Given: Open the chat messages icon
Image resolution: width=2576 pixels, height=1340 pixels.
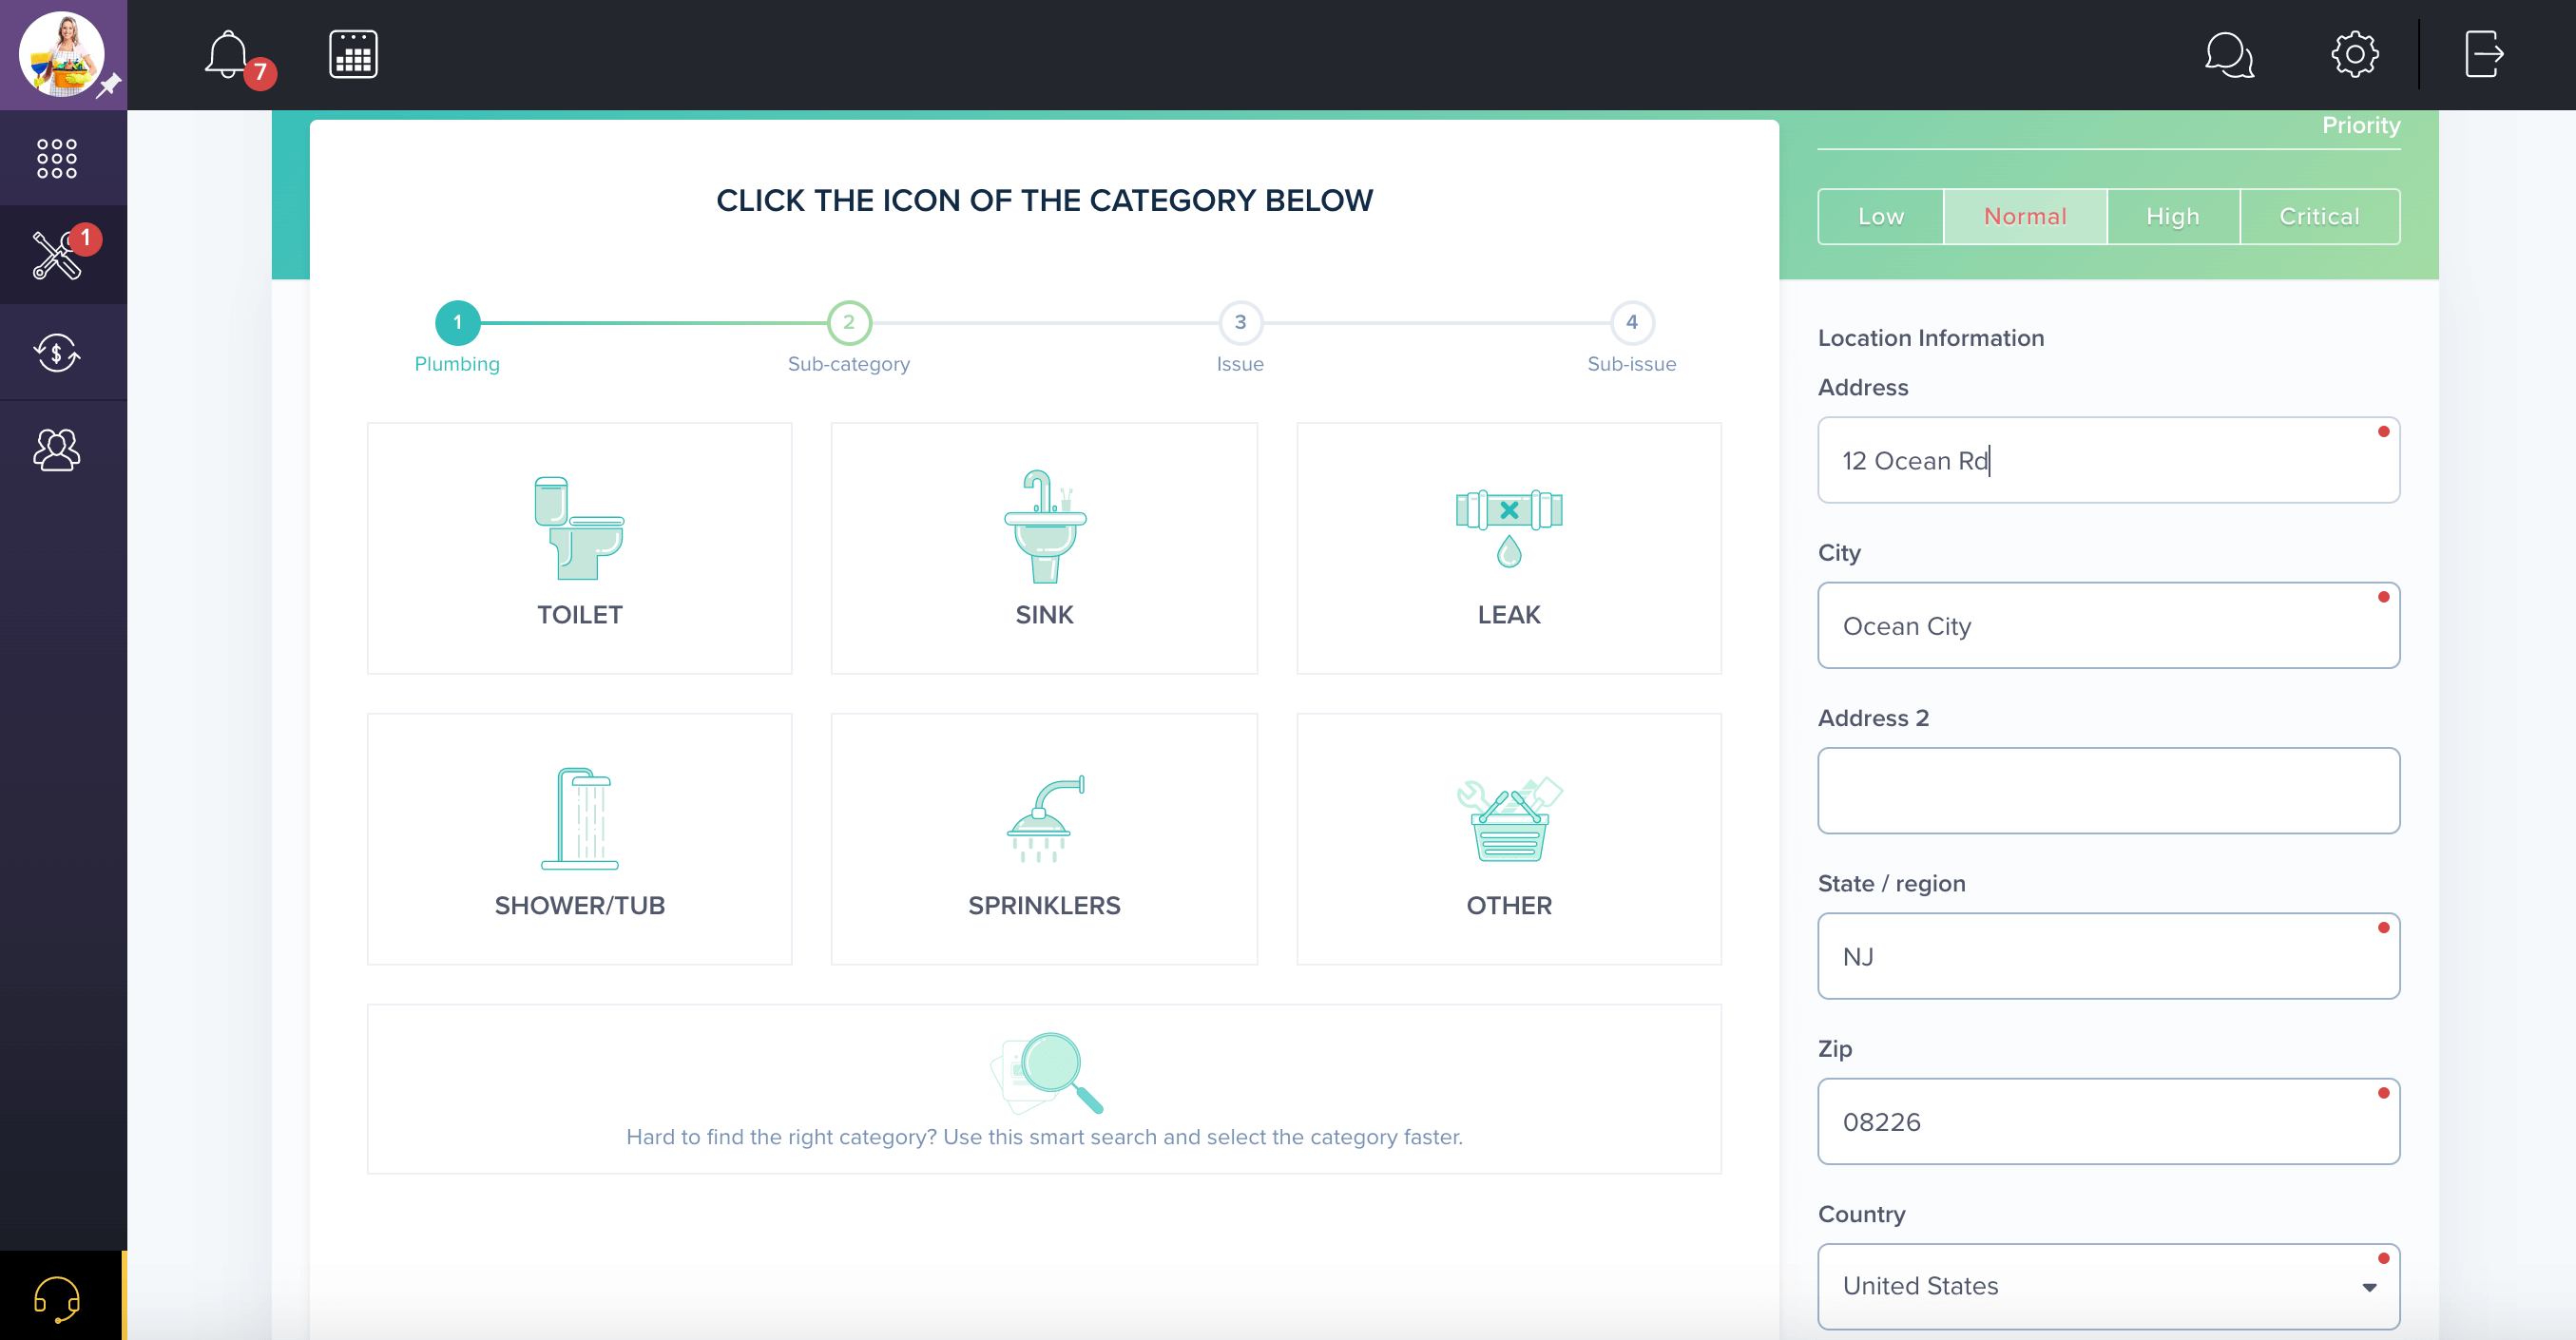Looking at the screenshot, I should [2229, 54].
